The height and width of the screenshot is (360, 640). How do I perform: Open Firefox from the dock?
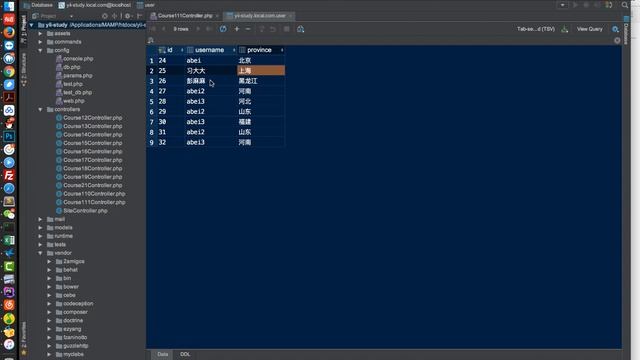(9, 32)
